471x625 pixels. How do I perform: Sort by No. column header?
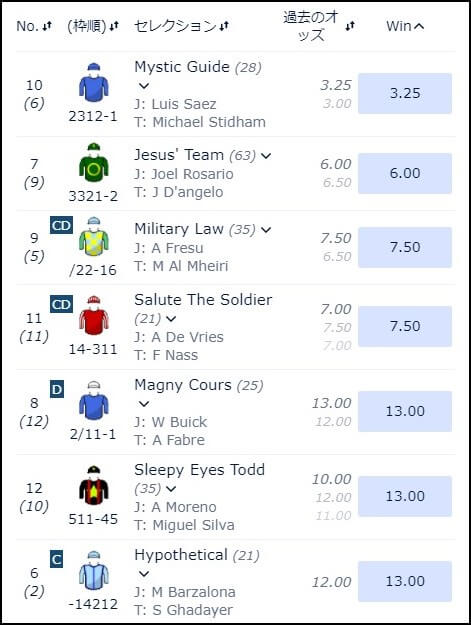coord(34,26)
